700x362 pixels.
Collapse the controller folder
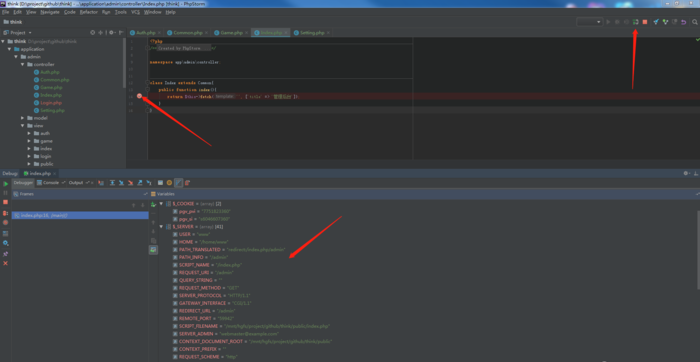(23, 64)
